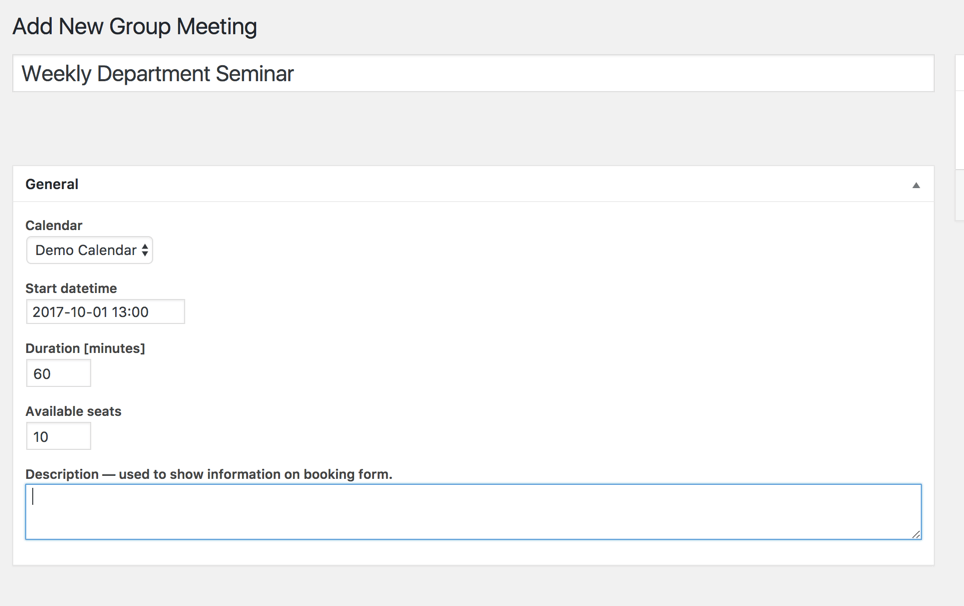
Task: Grab the Description textarea resize handle
Action: [x=916, y=534]
